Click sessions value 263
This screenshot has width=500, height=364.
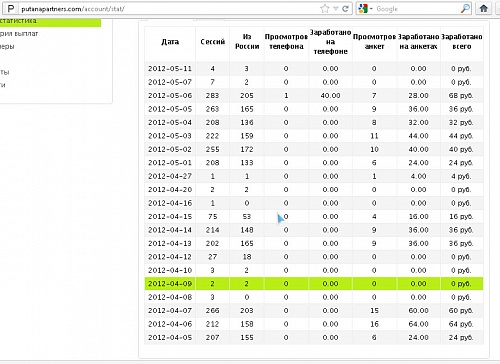coord(212,109)
